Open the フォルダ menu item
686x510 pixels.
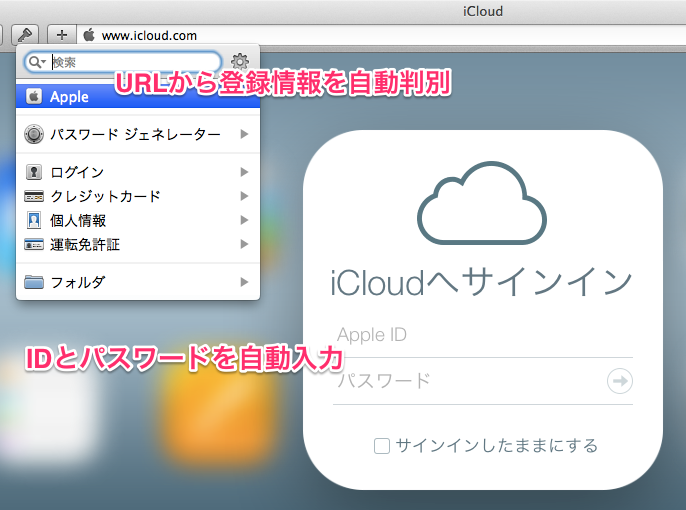pyautogui.click(x=138, y=282)
